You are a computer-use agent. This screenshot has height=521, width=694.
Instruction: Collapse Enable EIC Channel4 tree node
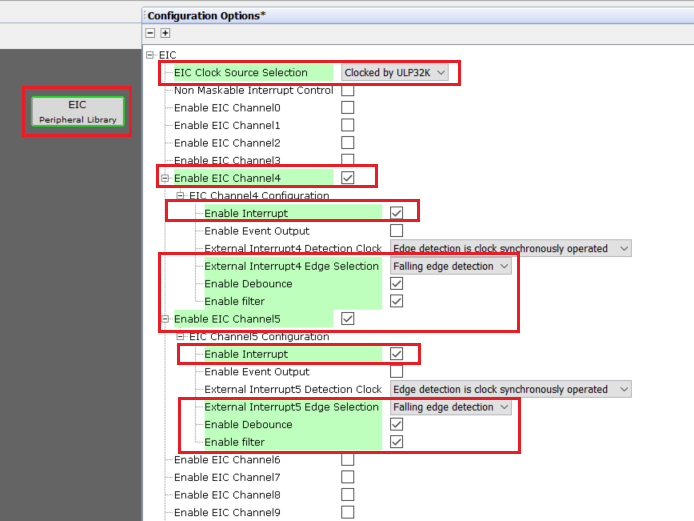(165, 178)
